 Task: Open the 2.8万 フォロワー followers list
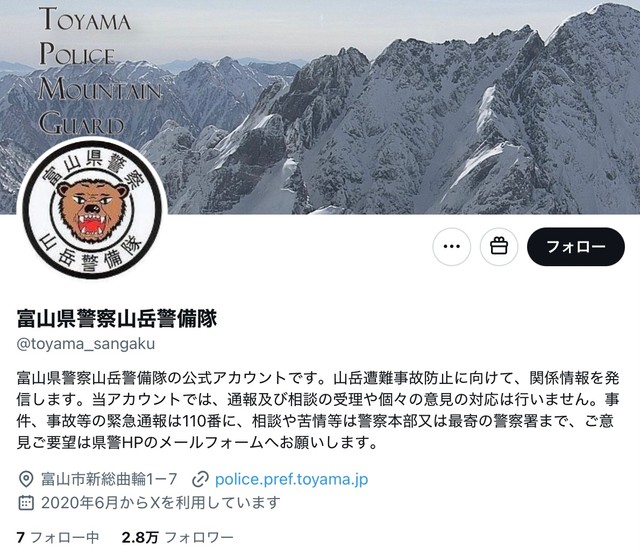(x=178, y=537)
